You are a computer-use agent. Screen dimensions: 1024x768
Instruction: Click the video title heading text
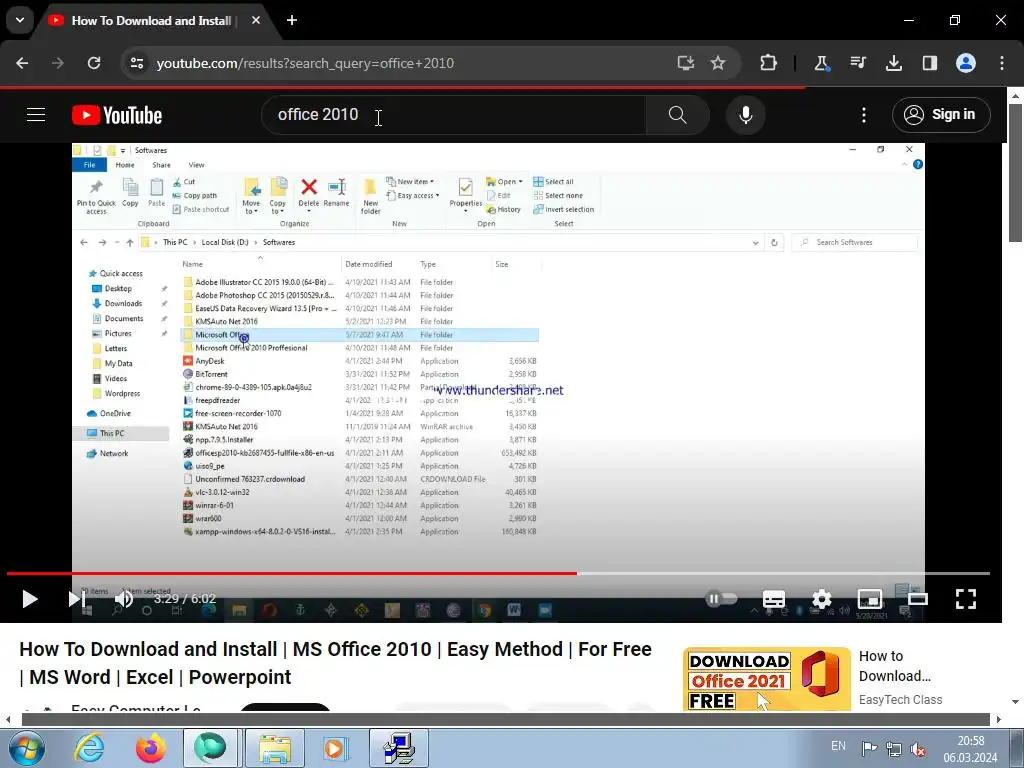pos(336,663)
